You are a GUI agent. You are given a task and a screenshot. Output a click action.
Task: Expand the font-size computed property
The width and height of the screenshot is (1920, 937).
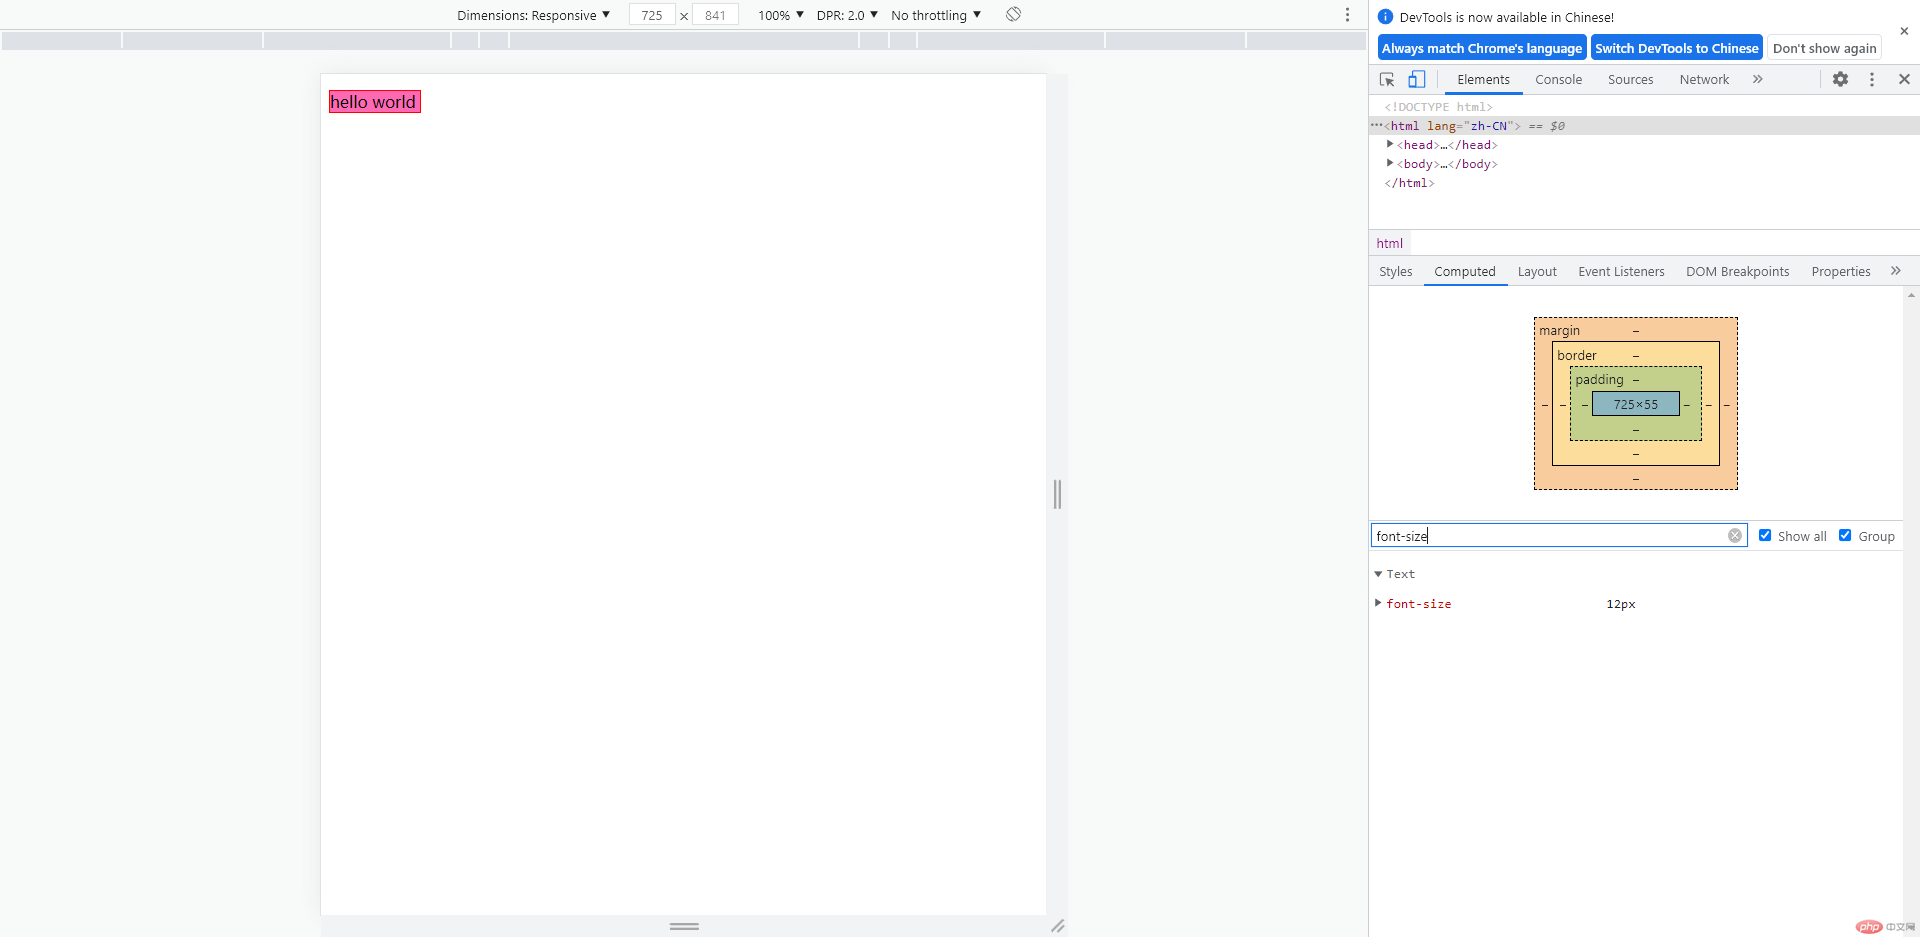pos(1378,603)
